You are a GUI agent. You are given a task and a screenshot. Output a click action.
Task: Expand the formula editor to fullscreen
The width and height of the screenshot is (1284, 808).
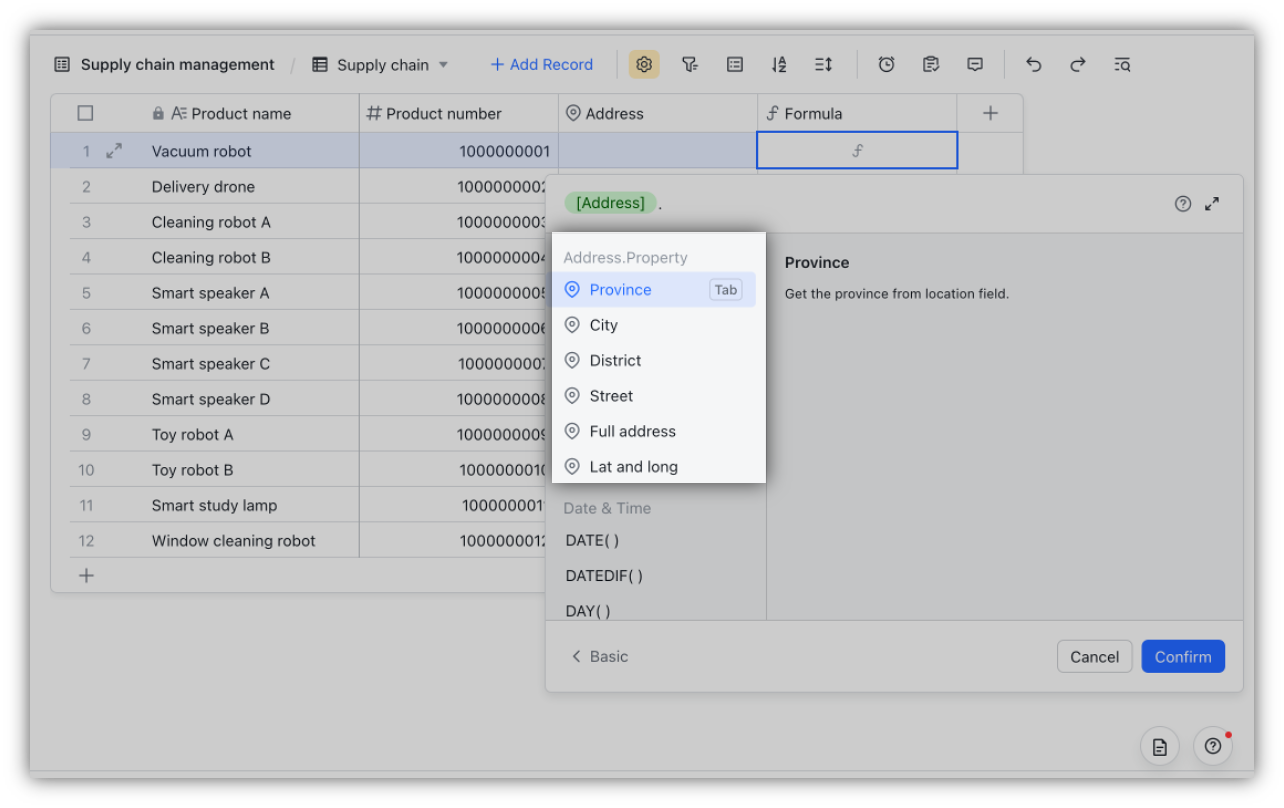point(1212,204)
